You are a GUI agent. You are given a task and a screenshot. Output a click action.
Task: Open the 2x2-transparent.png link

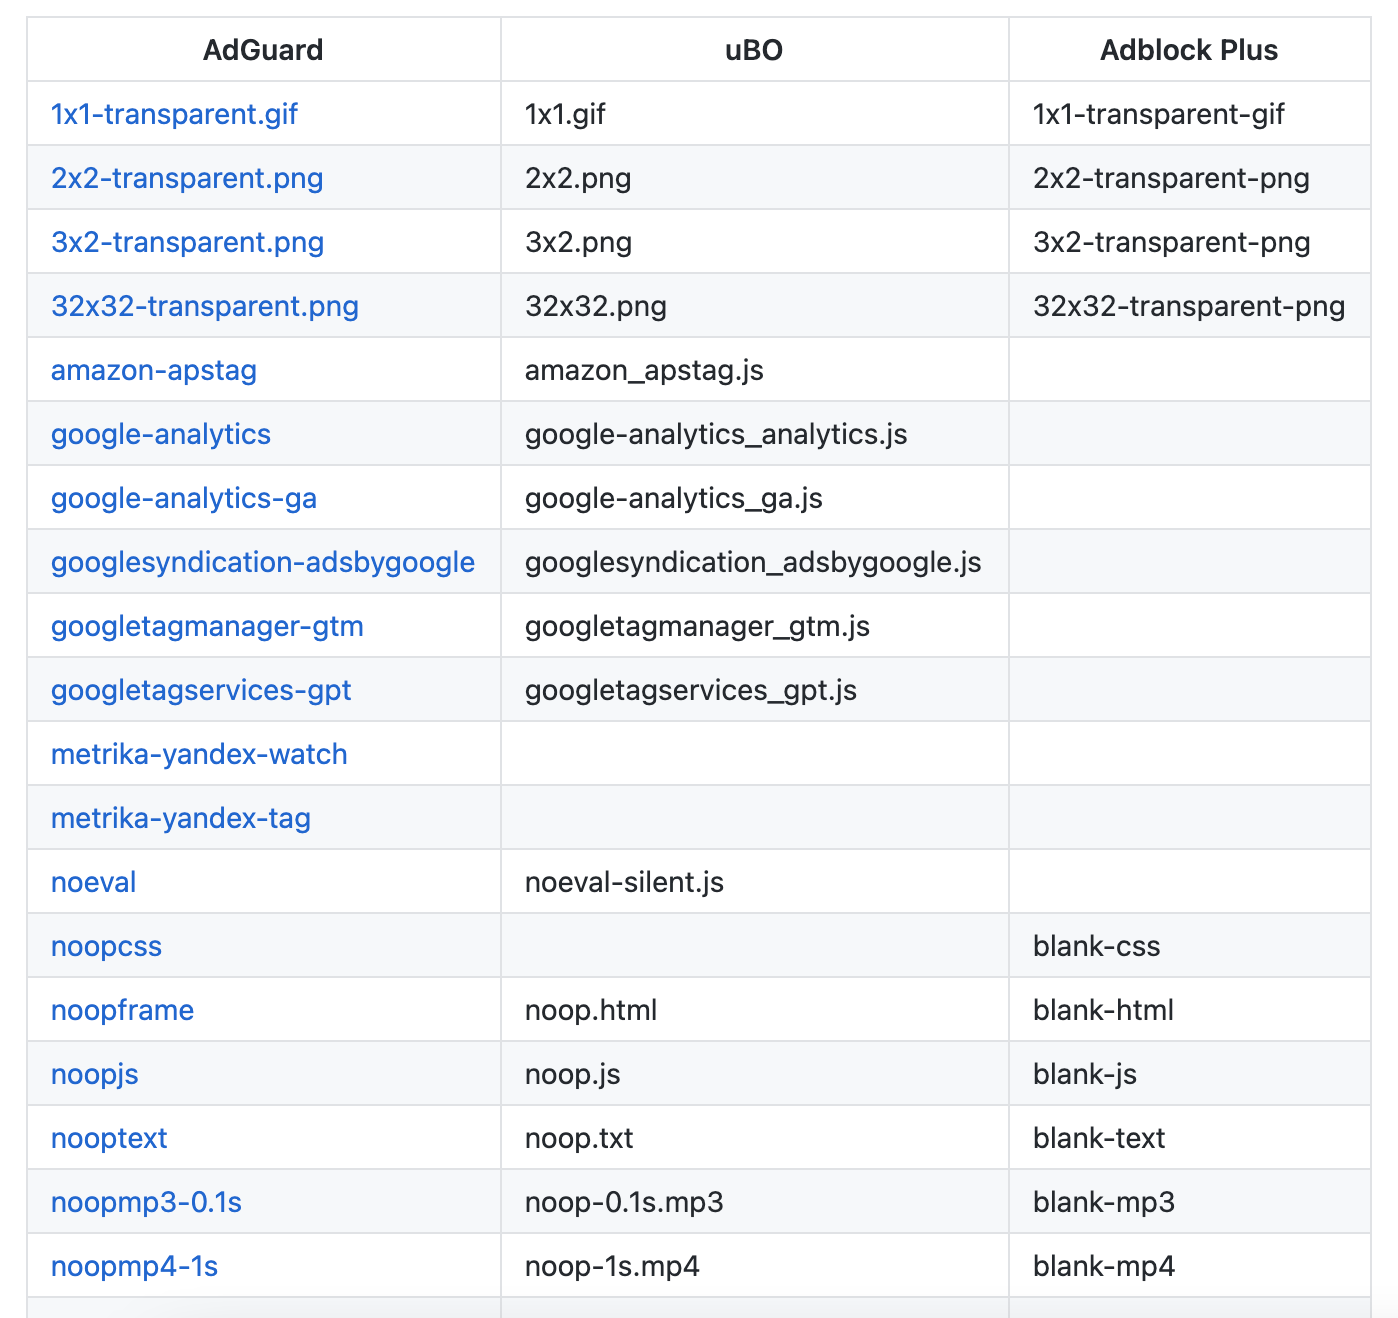pyautogui.click(x=187, y=178)
